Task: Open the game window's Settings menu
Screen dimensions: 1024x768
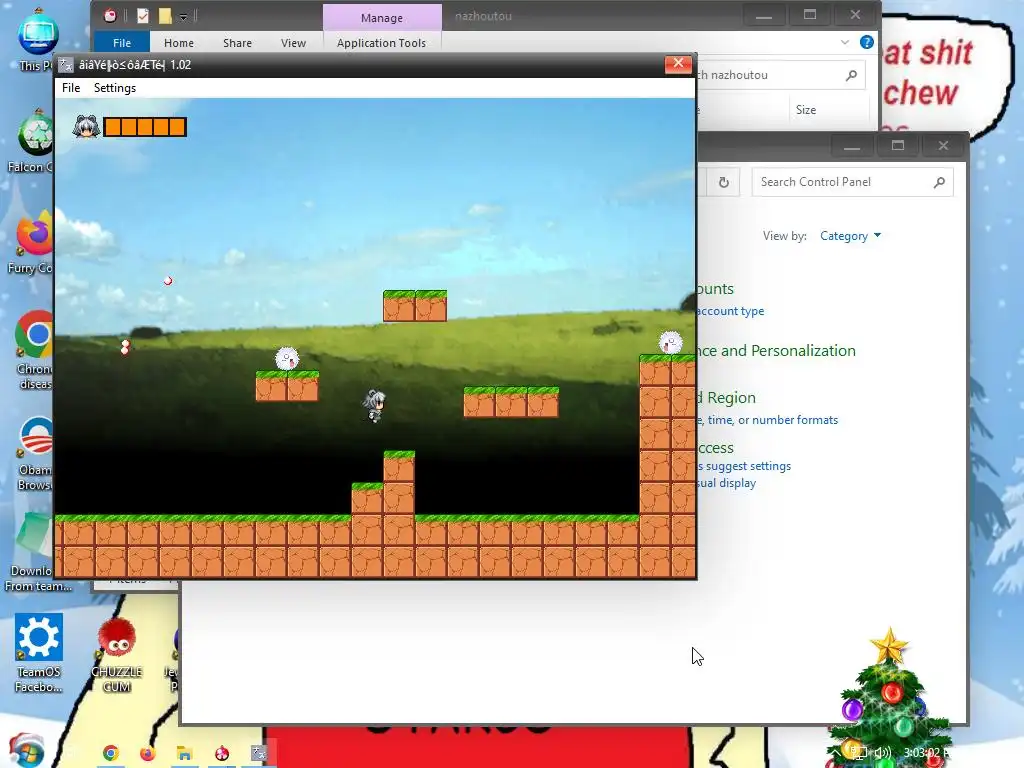Action: click(x=115, y=88)
